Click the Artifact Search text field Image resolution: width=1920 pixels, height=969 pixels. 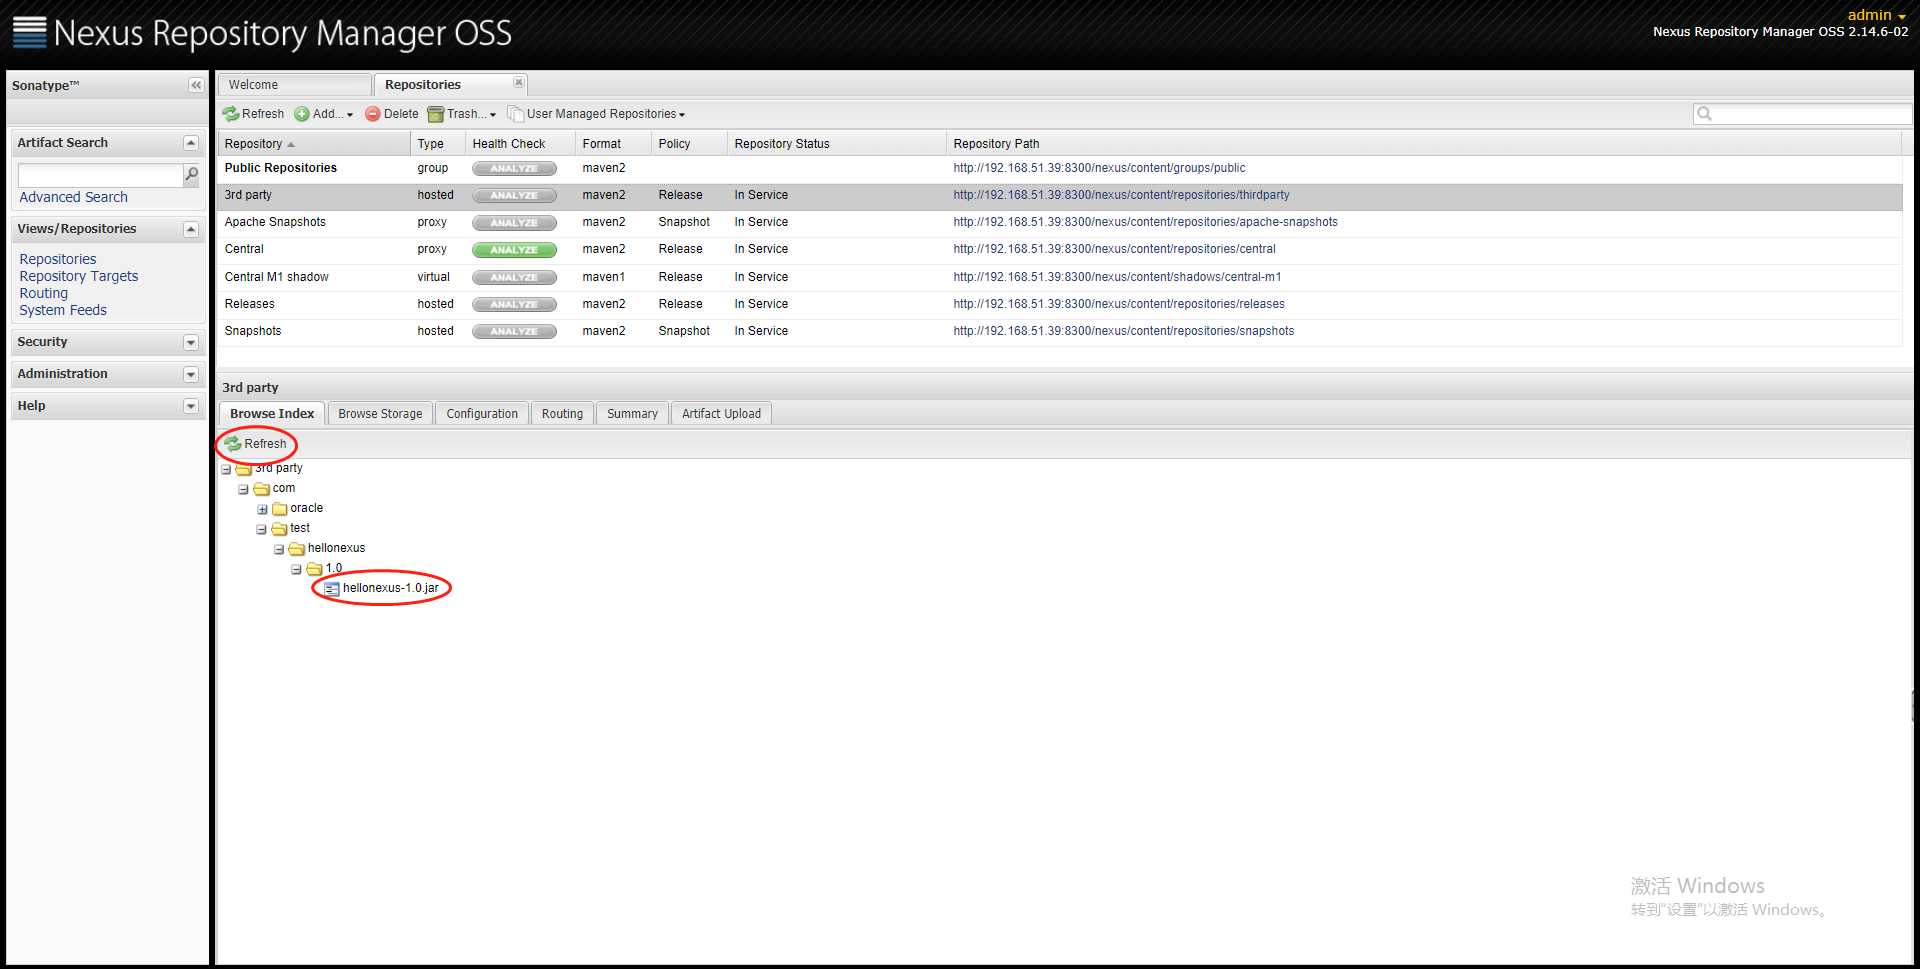(x=100, y=175)
